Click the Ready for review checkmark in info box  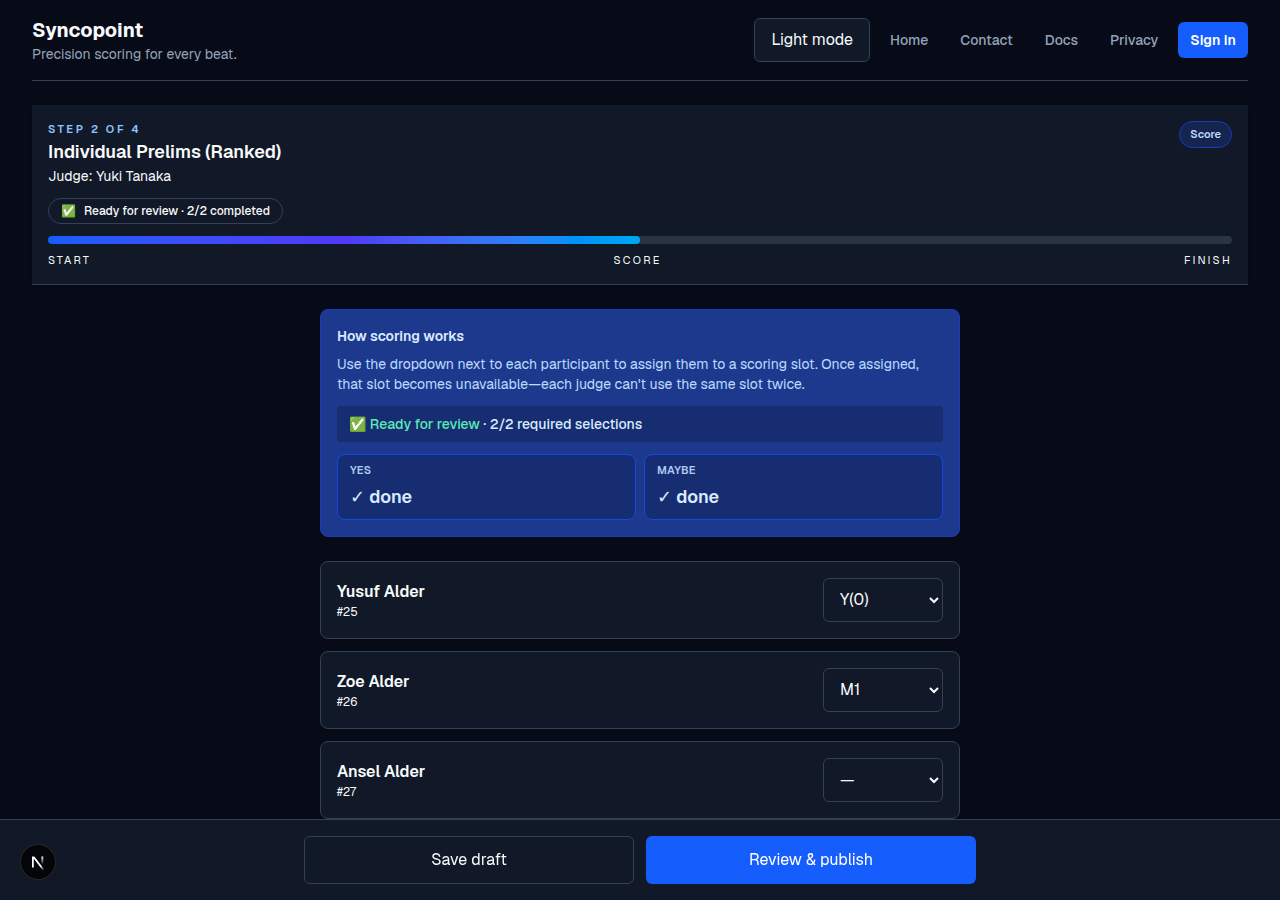(x=357, y=424)
